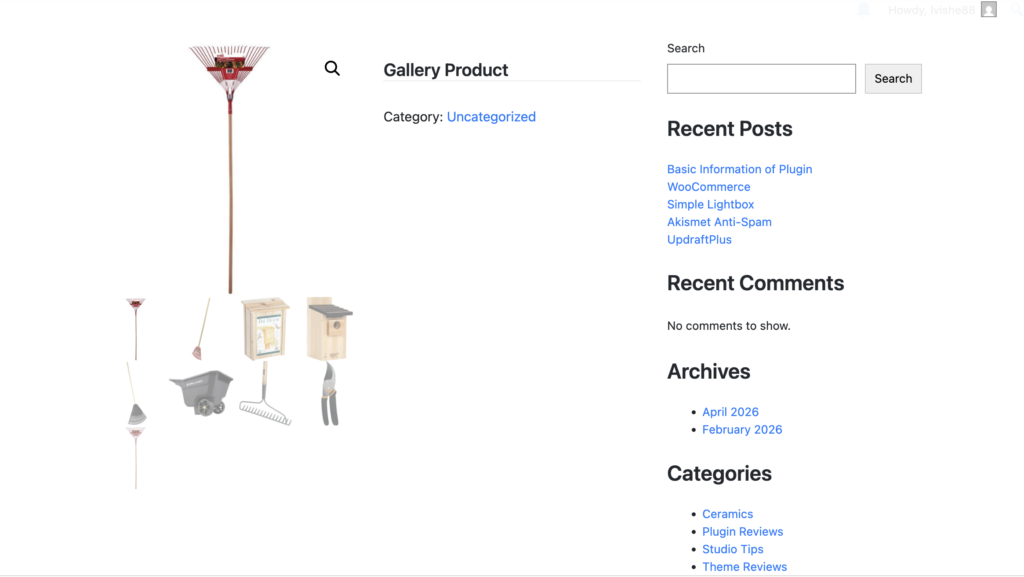
Task: Click the user avatar icon in admin bar
Action: point(988,10)
